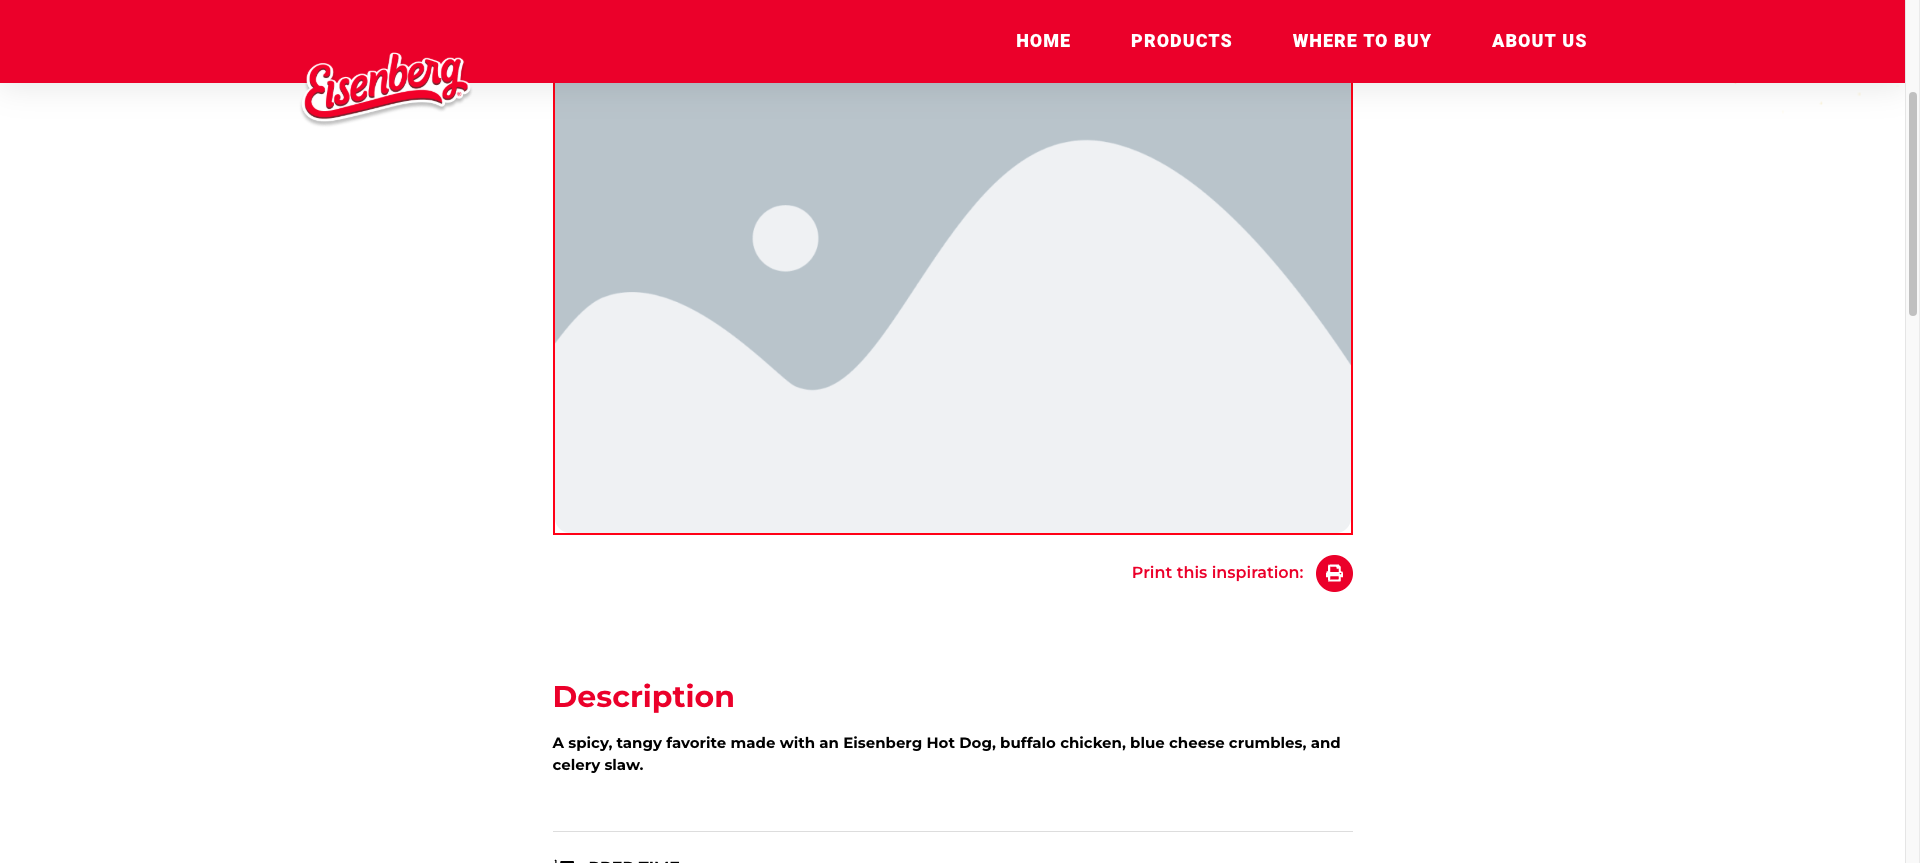
Task: Click the cut-off list icon beside Prep Time
Action: (x=565, y=859)
